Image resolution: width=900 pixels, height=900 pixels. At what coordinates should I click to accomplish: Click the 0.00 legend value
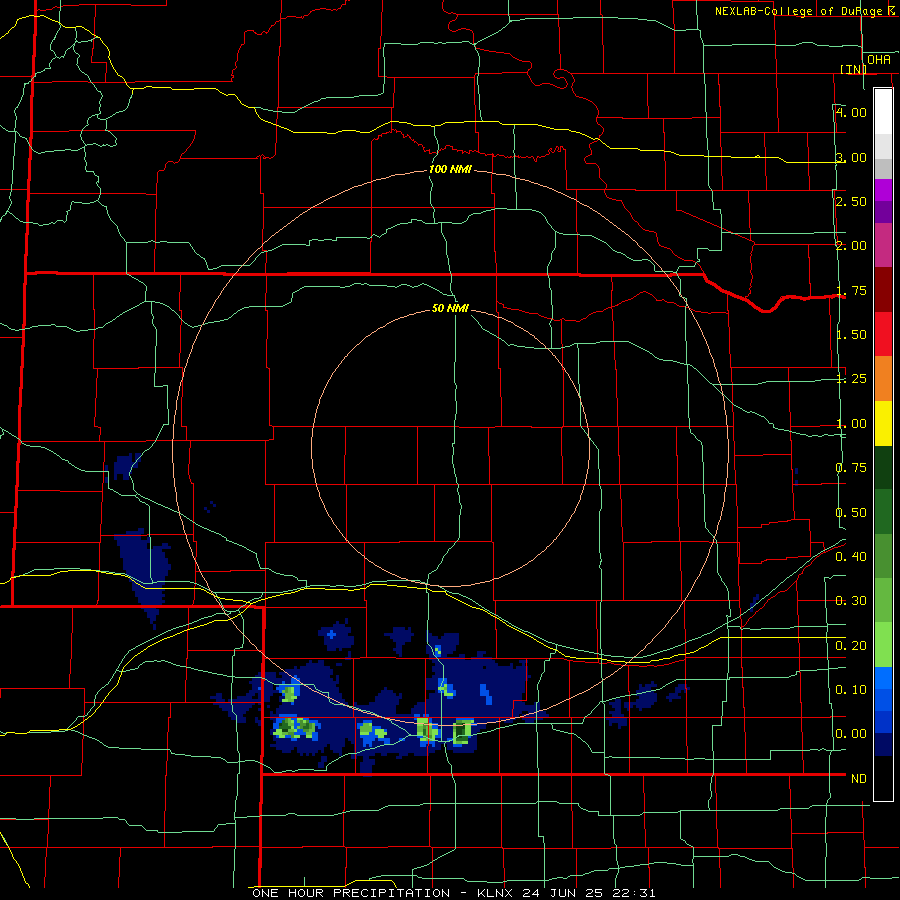[x=851, y=734]
